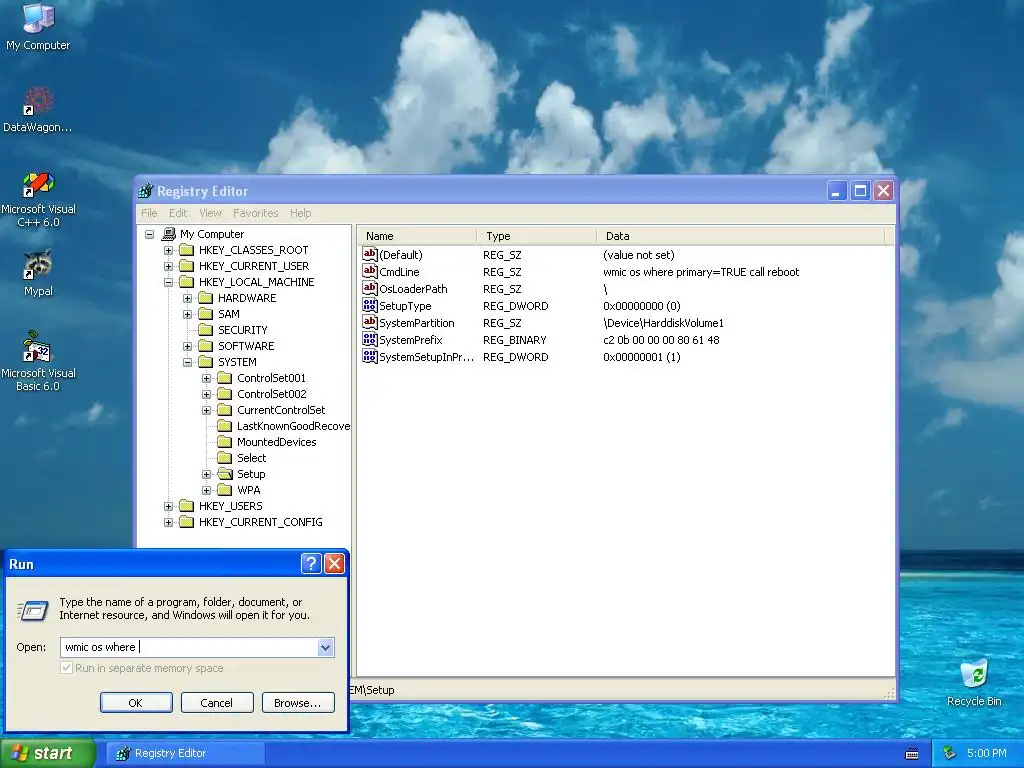Open the File menu in Registry Editor

pyautogui.click(x=149, y=213)
